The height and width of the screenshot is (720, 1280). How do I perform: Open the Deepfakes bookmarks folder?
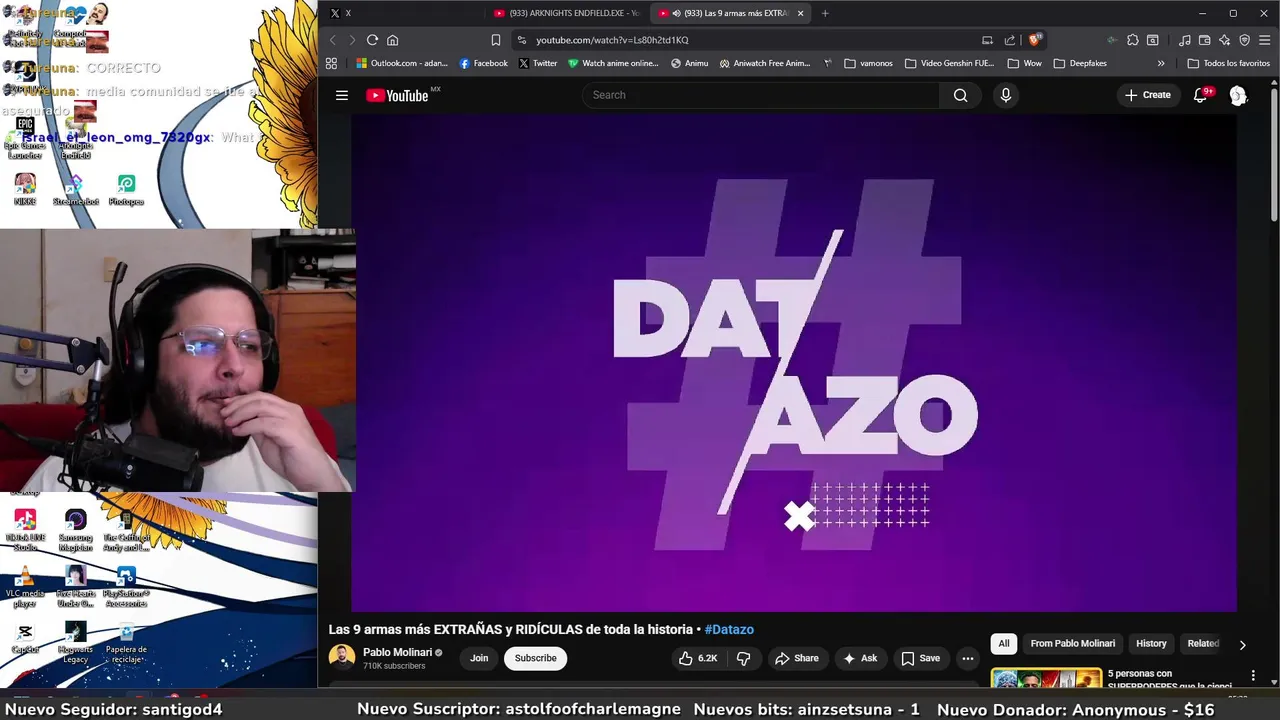click(x=1079, y=63)
